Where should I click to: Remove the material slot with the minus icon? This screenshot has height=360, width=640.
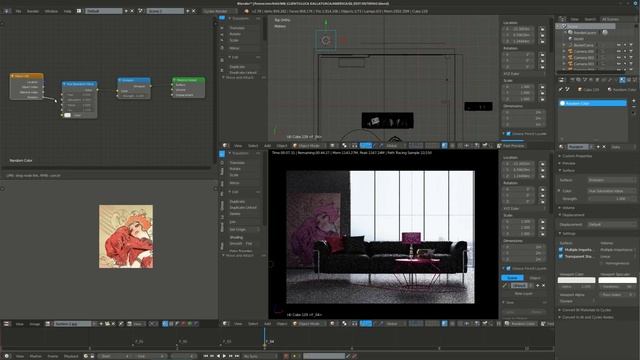pyautogui.click(x=634, y=107)
